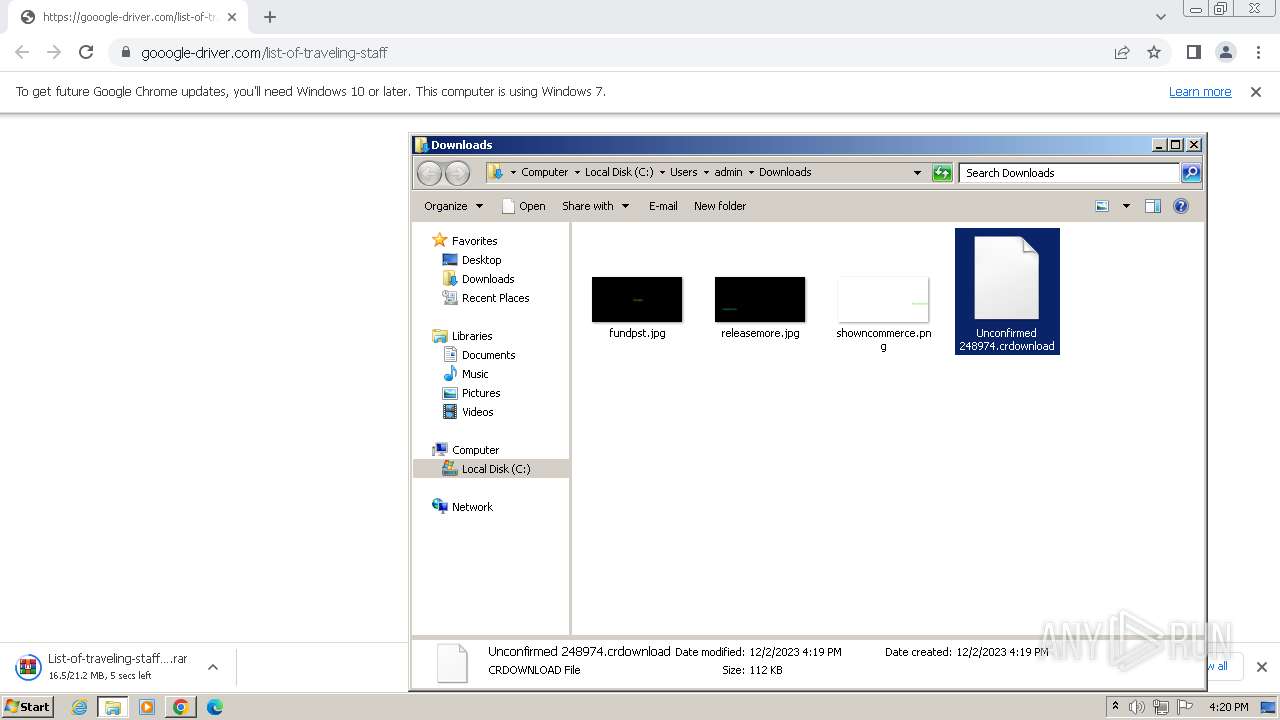Open Windows Explorer taskbar icon
The width and height of the screenshot is (1280, 720).
point(113,707)
